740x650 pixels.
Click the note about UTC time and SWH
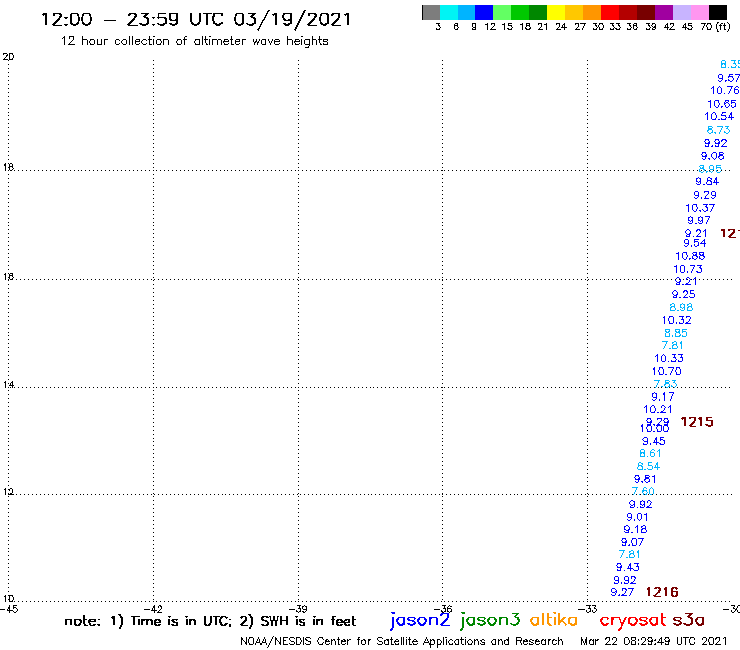tap(210, 621)
